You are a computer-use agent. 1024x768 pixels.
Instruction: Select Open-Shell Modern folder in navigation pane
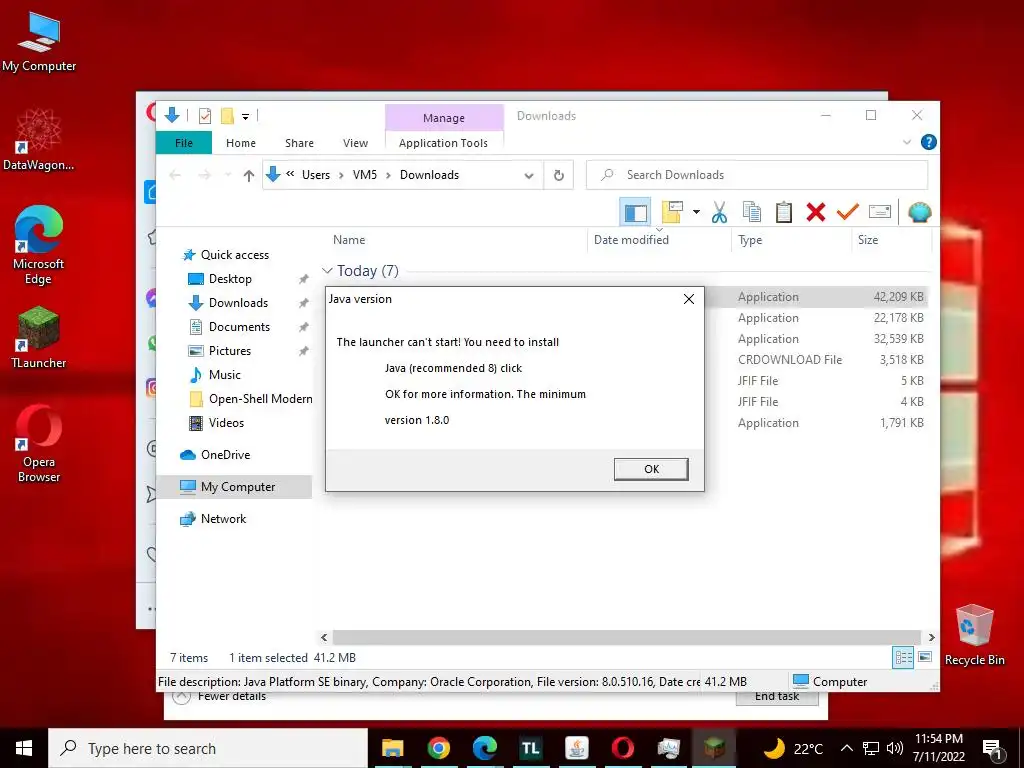click(260, 399)
